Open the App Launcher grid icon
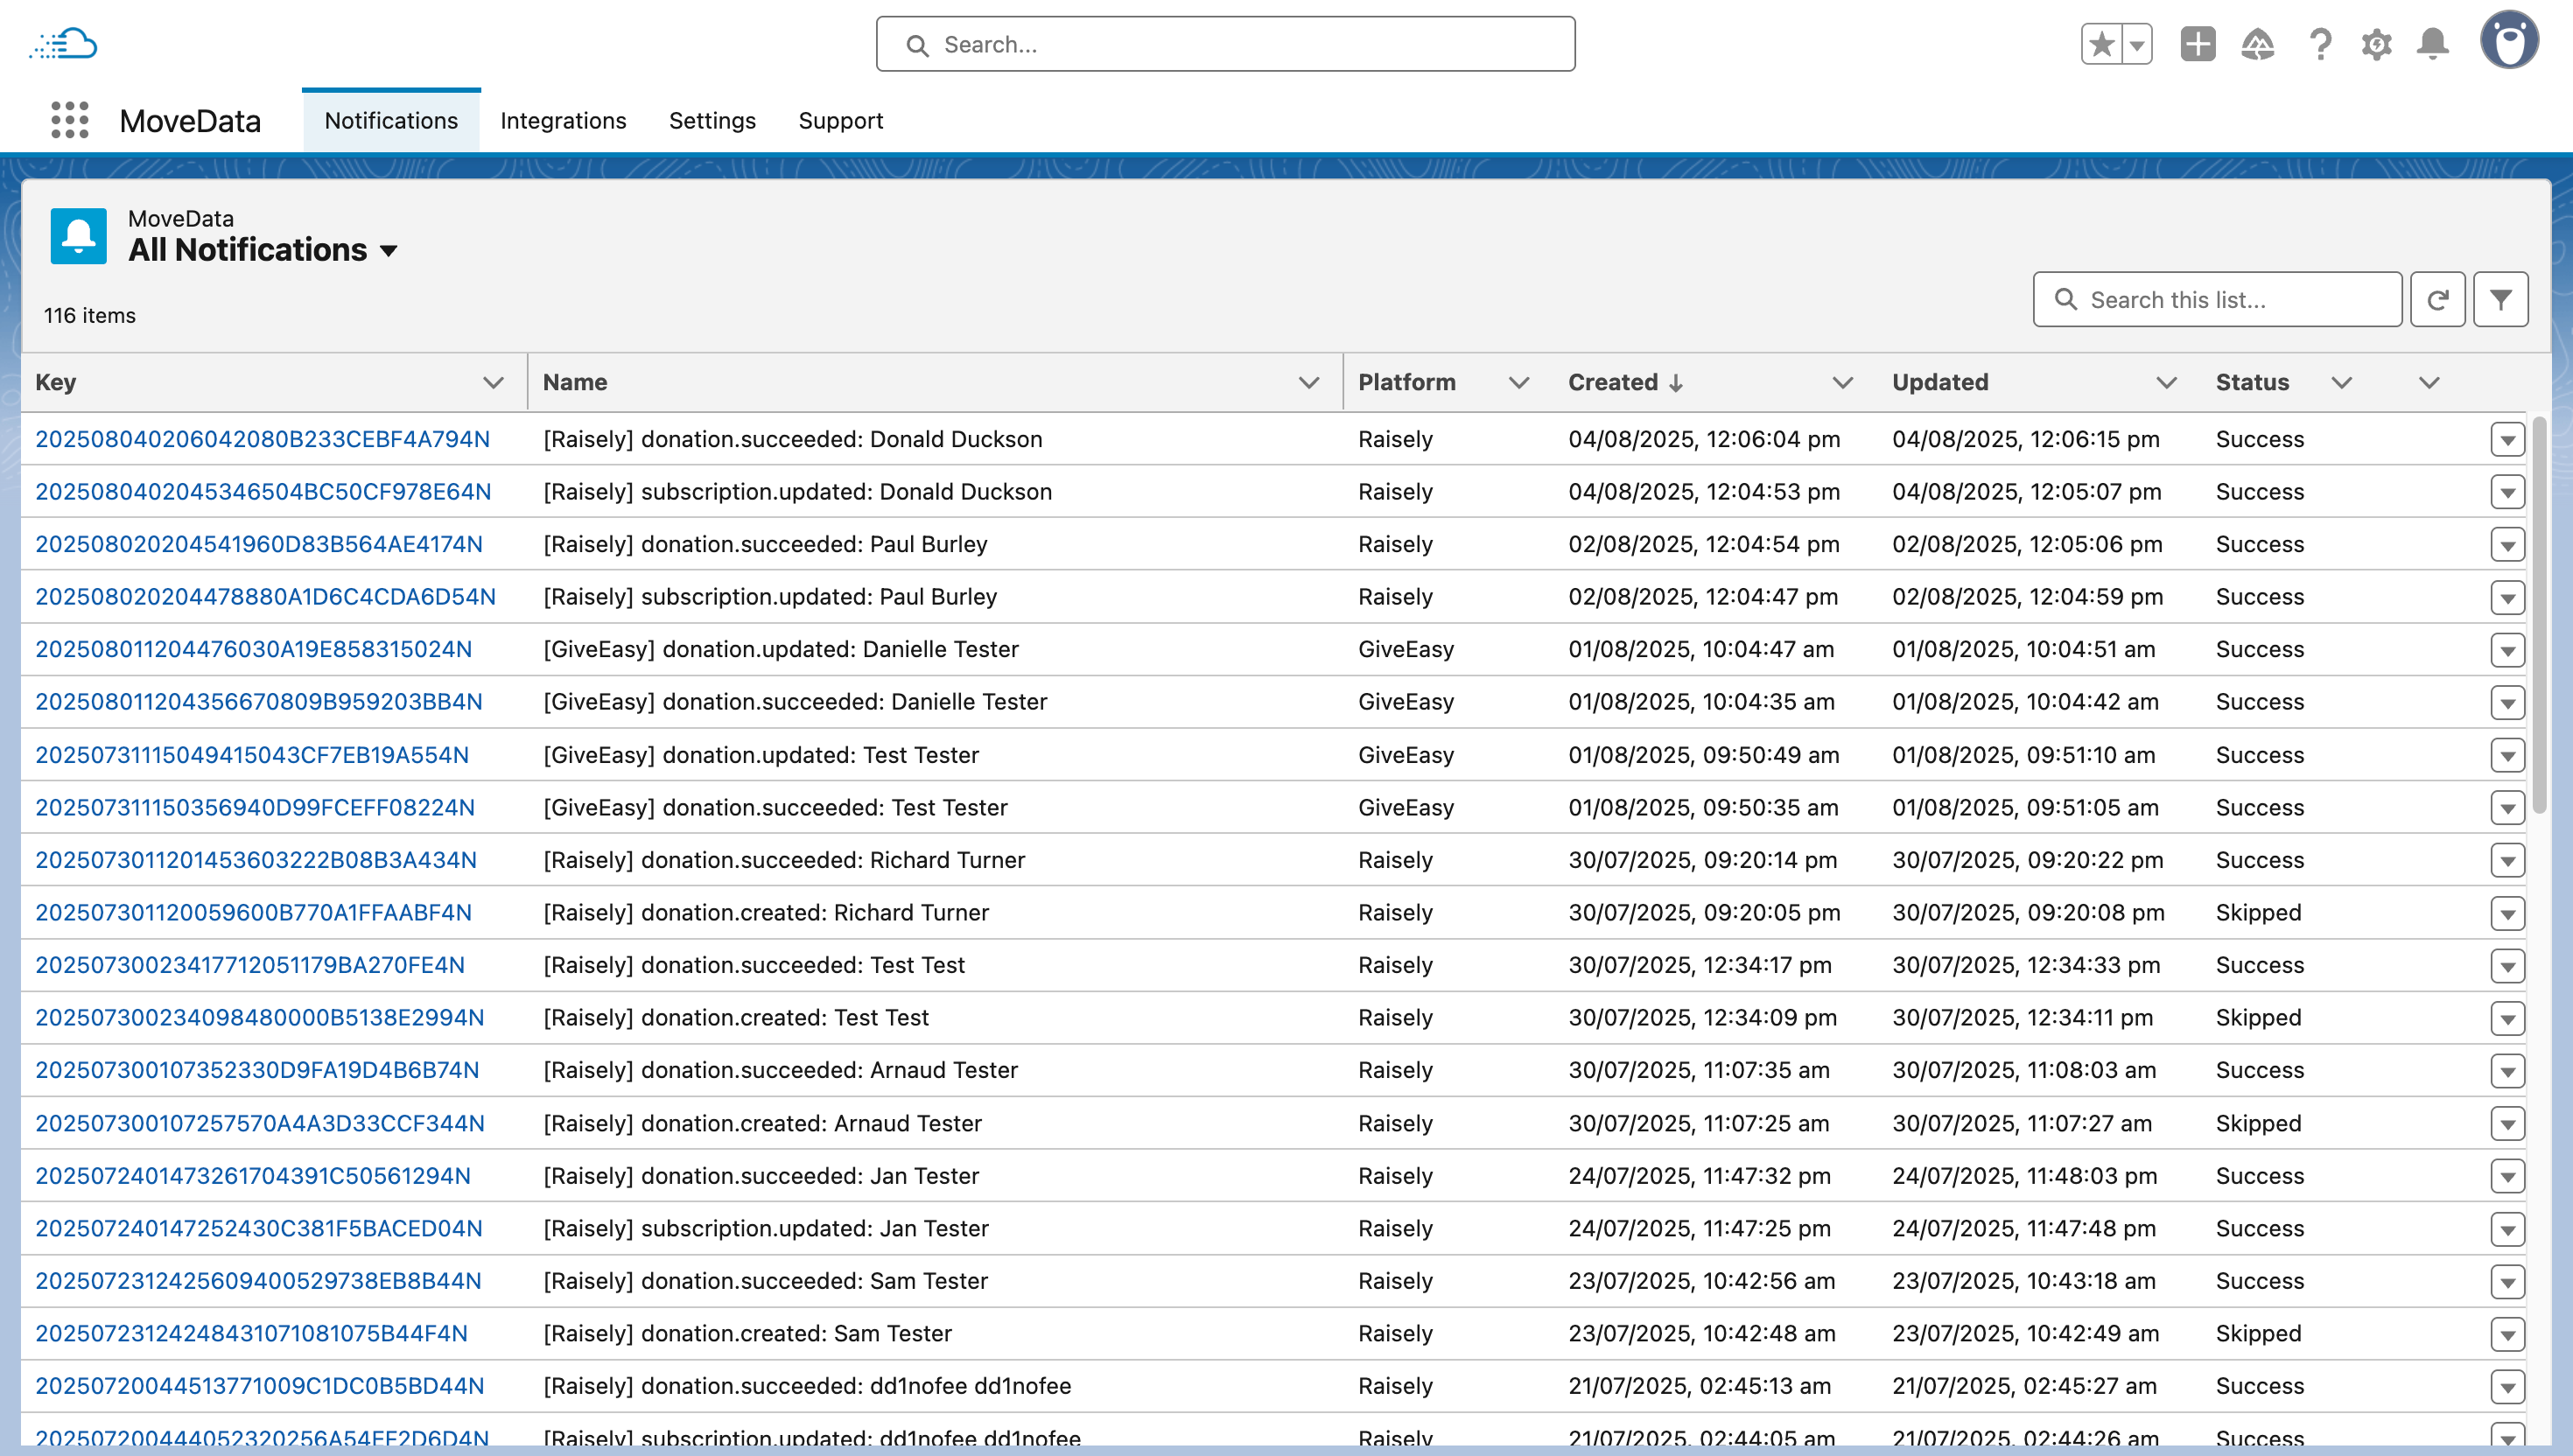The width and height of the screenshot is (2573, 1456). [69, 120]
